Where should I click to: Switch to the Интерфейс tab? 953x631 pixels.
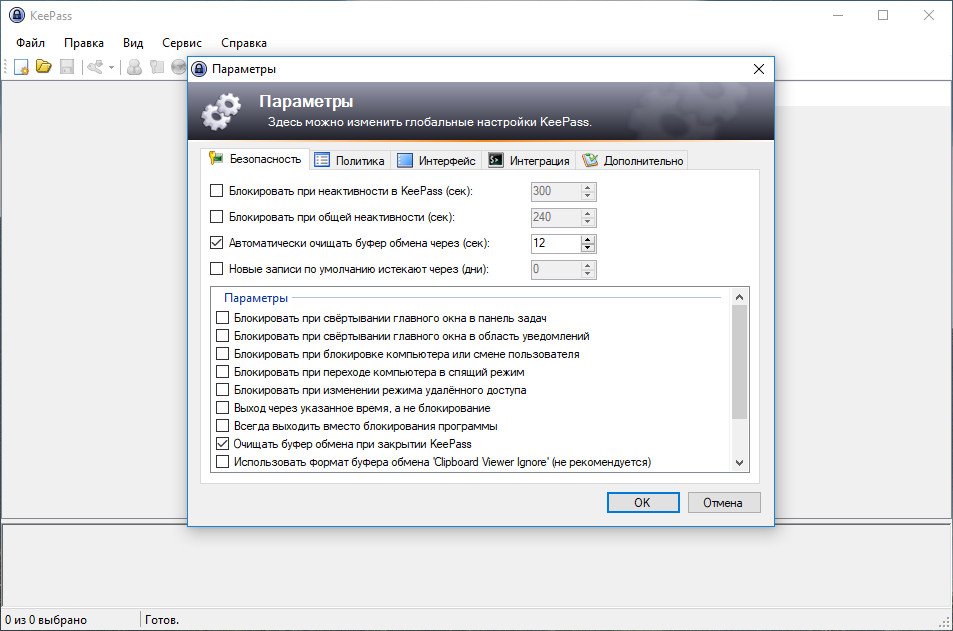tap(436, 160)
